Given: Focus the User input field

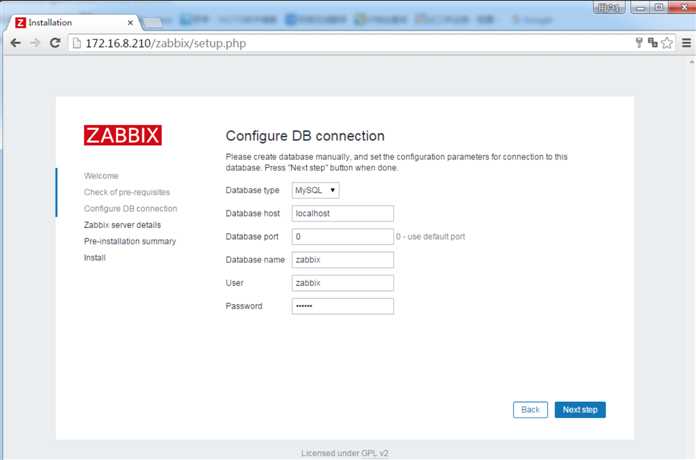Looking at the screenshot, I should point(343,283).
